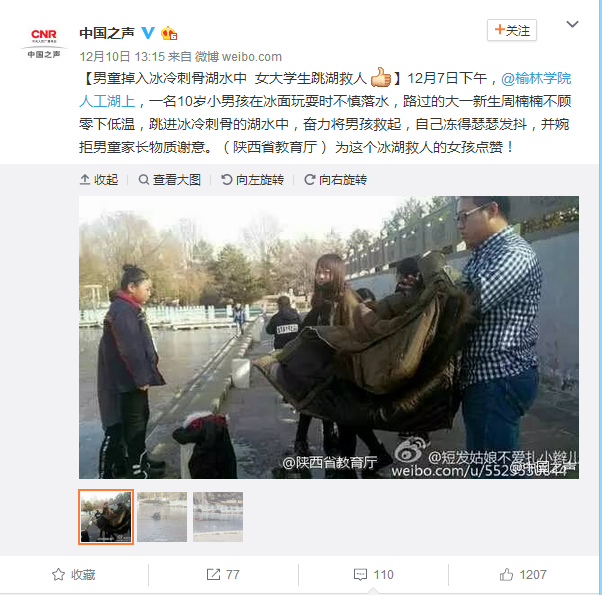Image resolution: width=602 pixels, height=595 pixels.
Task: Rotate the image right with 向右旋转
Action: pos(336,180)
